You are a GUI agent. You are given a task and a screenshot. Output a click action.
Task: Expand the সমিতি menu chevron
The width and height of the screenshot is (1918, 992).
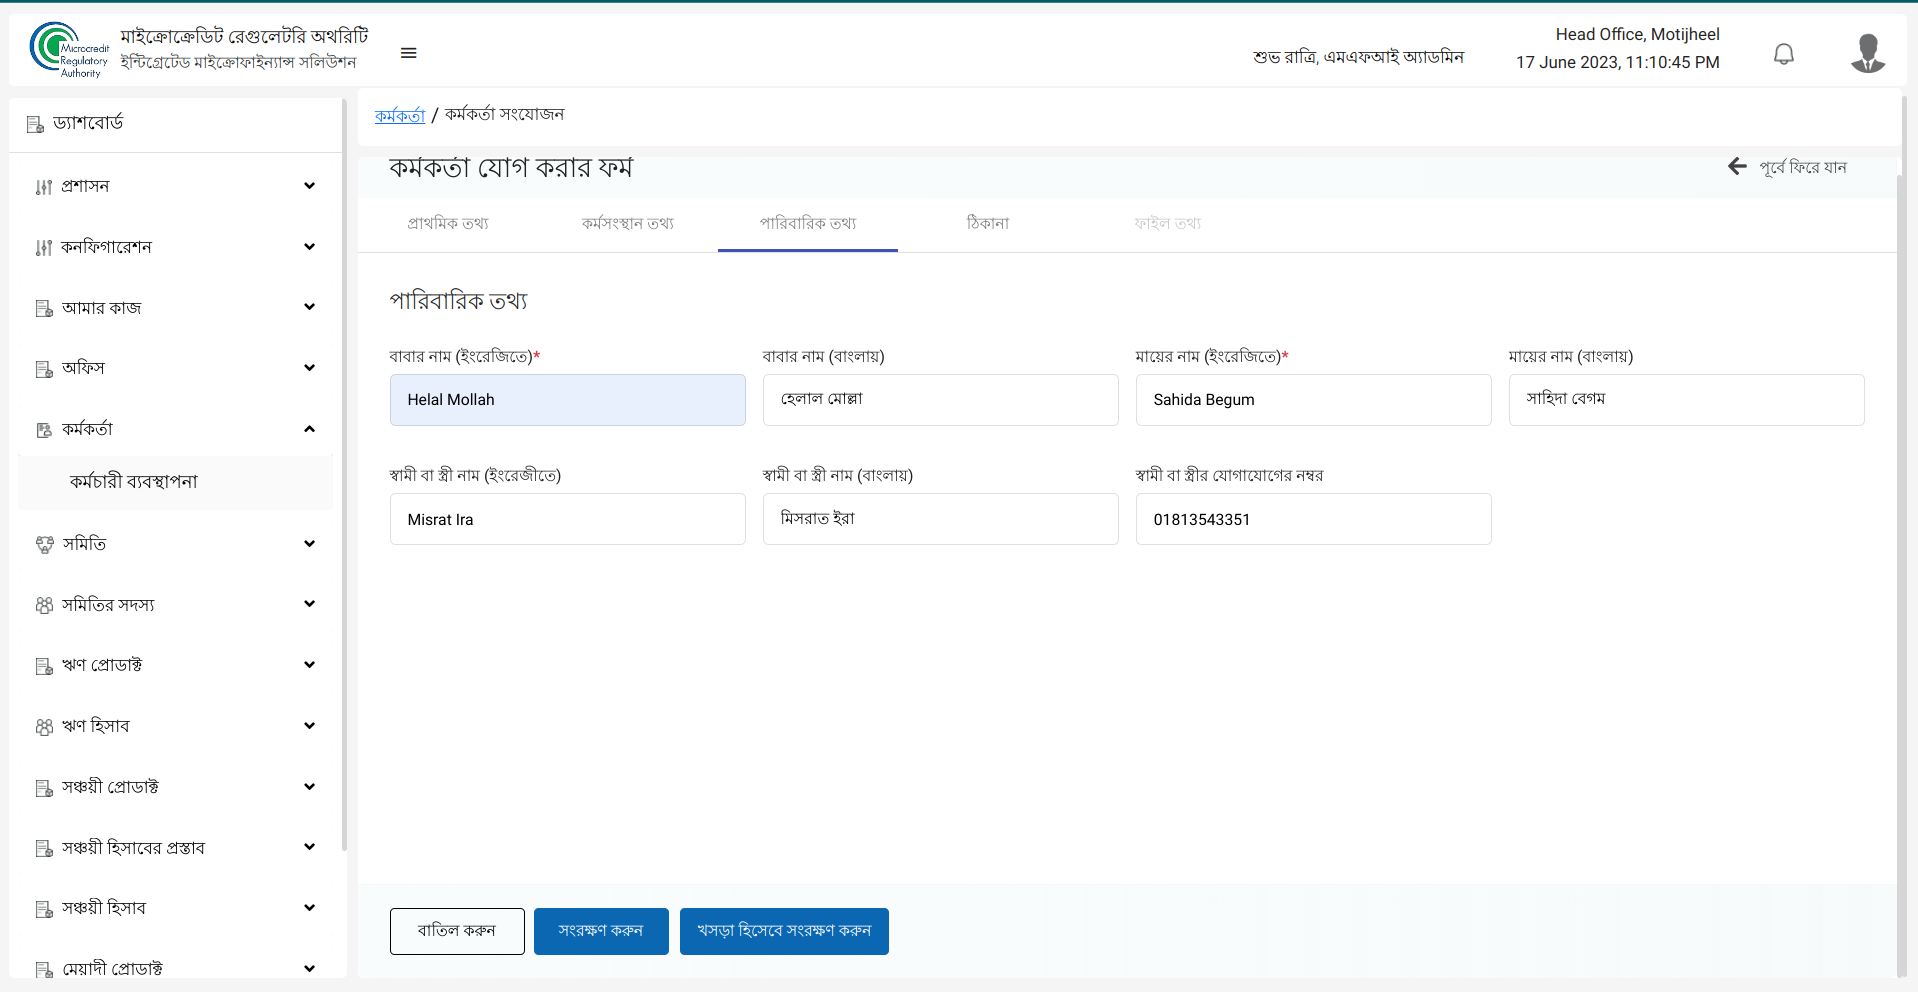pos(309,544)
